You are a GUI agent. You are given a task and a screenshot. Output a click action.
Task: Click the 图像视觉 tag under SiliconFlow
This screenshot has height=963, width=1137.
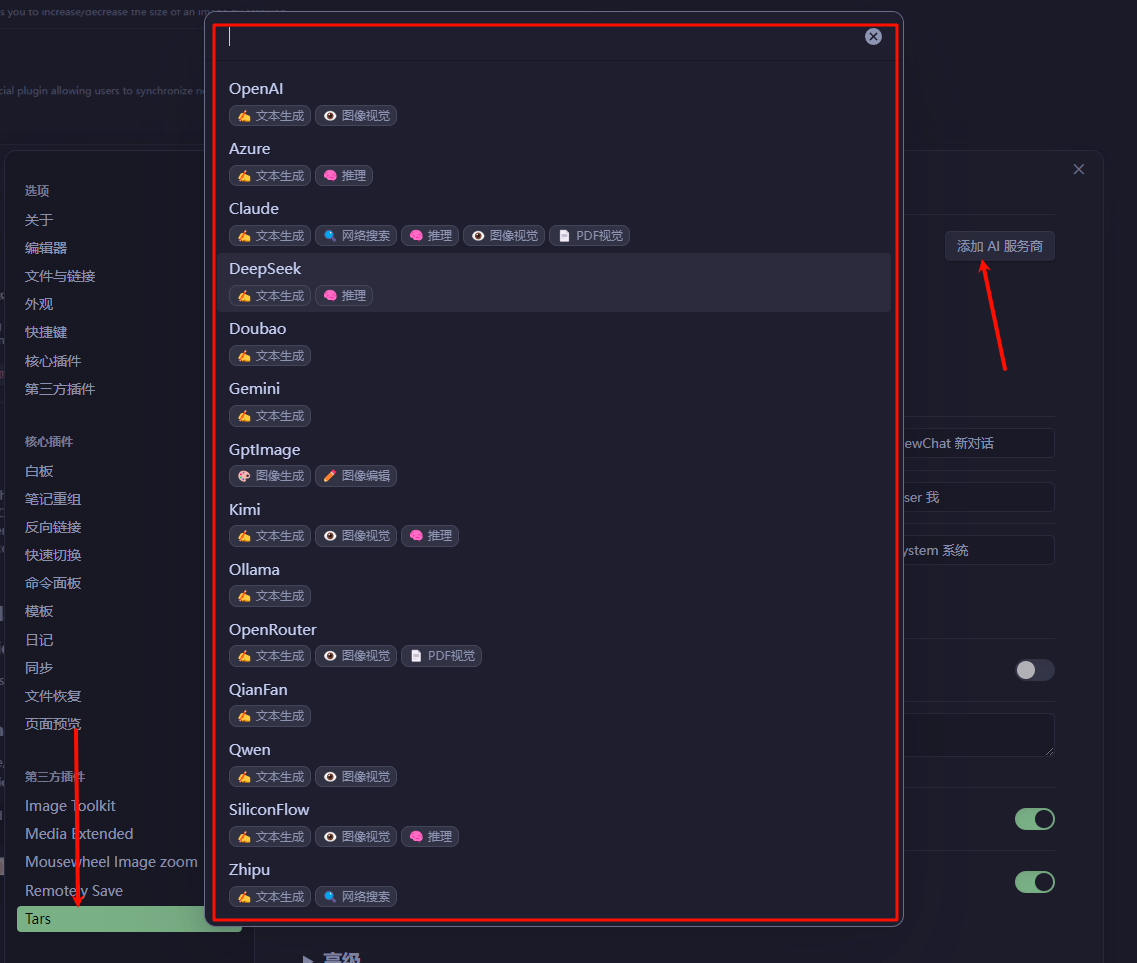click(x=356, y=837)
